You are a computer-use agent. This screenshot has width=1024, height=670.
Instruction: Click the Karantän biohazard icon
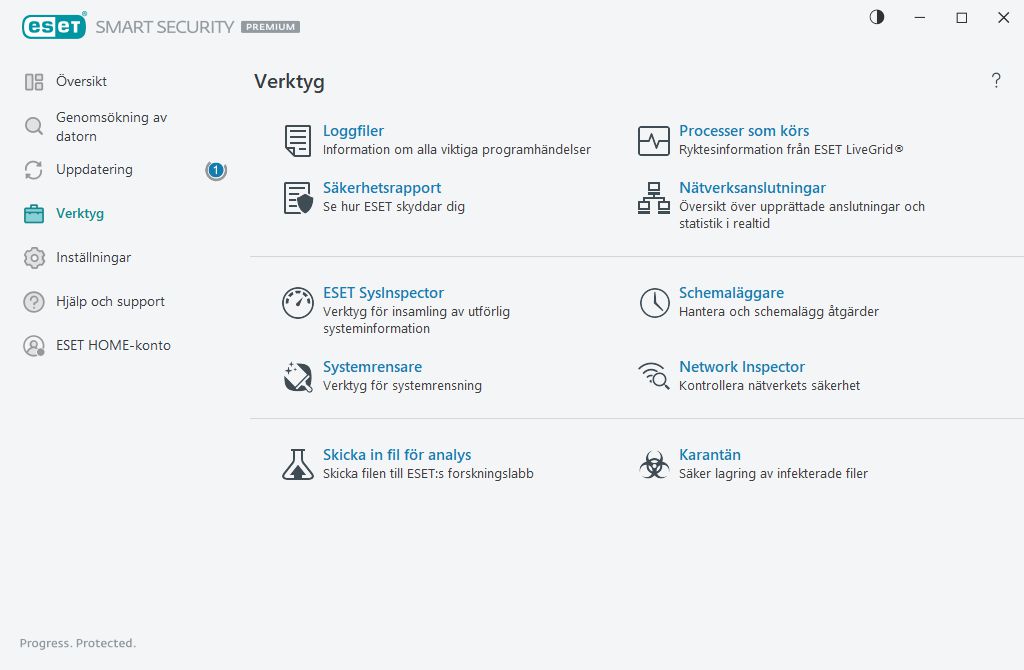pos(654,464)
